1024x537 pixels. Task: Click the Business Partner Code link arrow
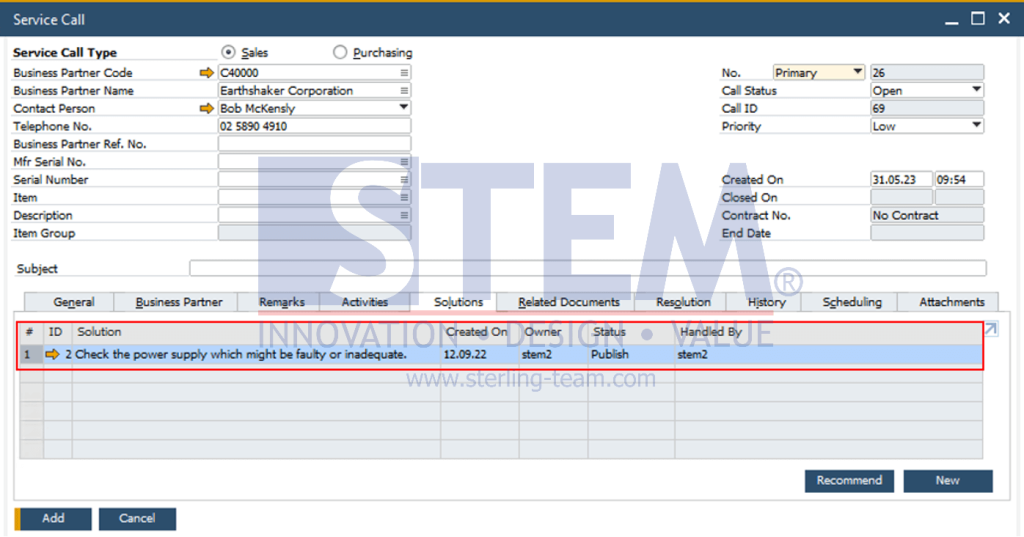pos(207,73)
